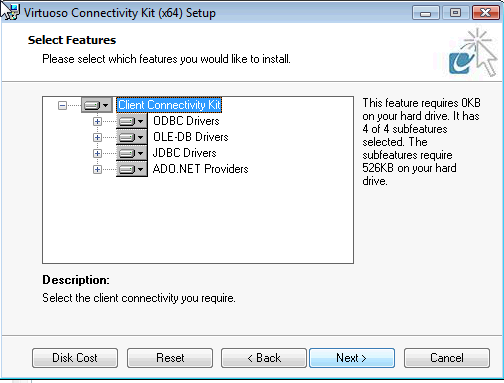Open install options dropdown for JDBC Drivers
Screen dimensions: 504x383
click(132, 153)
